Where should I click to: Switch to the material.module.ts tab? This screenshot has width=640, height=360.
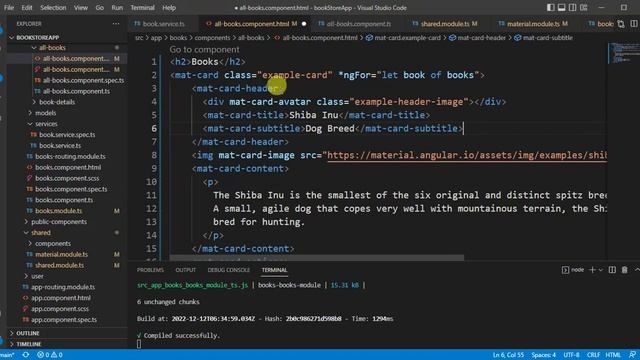point(533,24)
